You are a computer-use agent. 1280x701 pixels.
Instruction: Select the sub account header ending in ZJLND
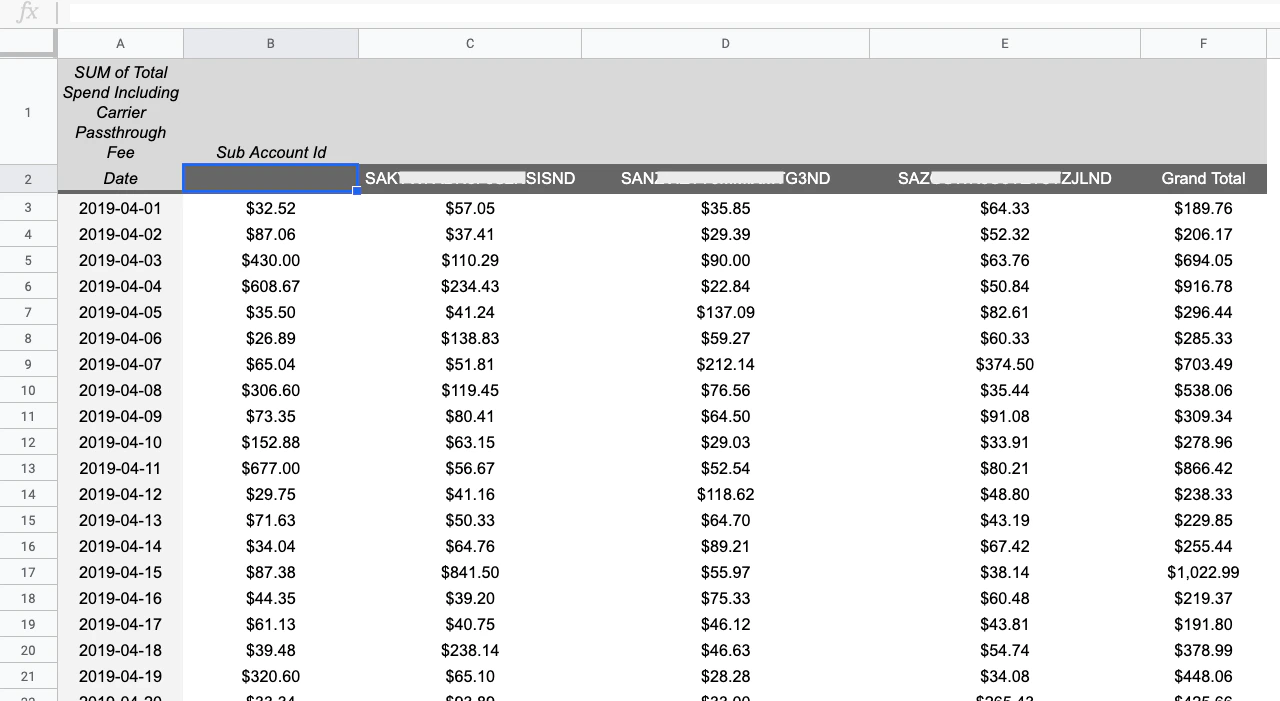point(1004,178)
